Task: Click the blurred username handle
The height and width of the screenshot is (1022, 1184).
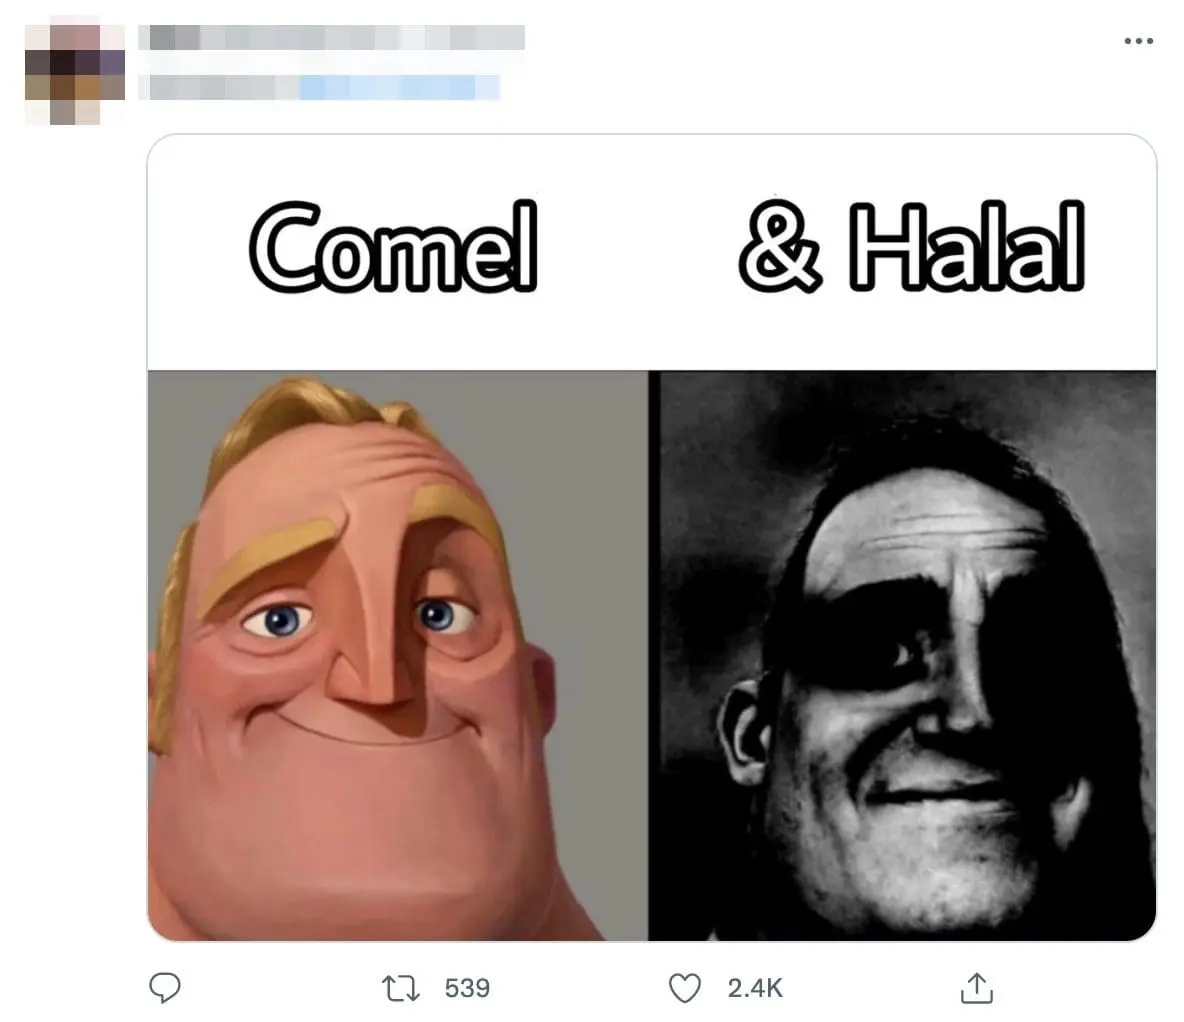Action: (x=320, y=87)
